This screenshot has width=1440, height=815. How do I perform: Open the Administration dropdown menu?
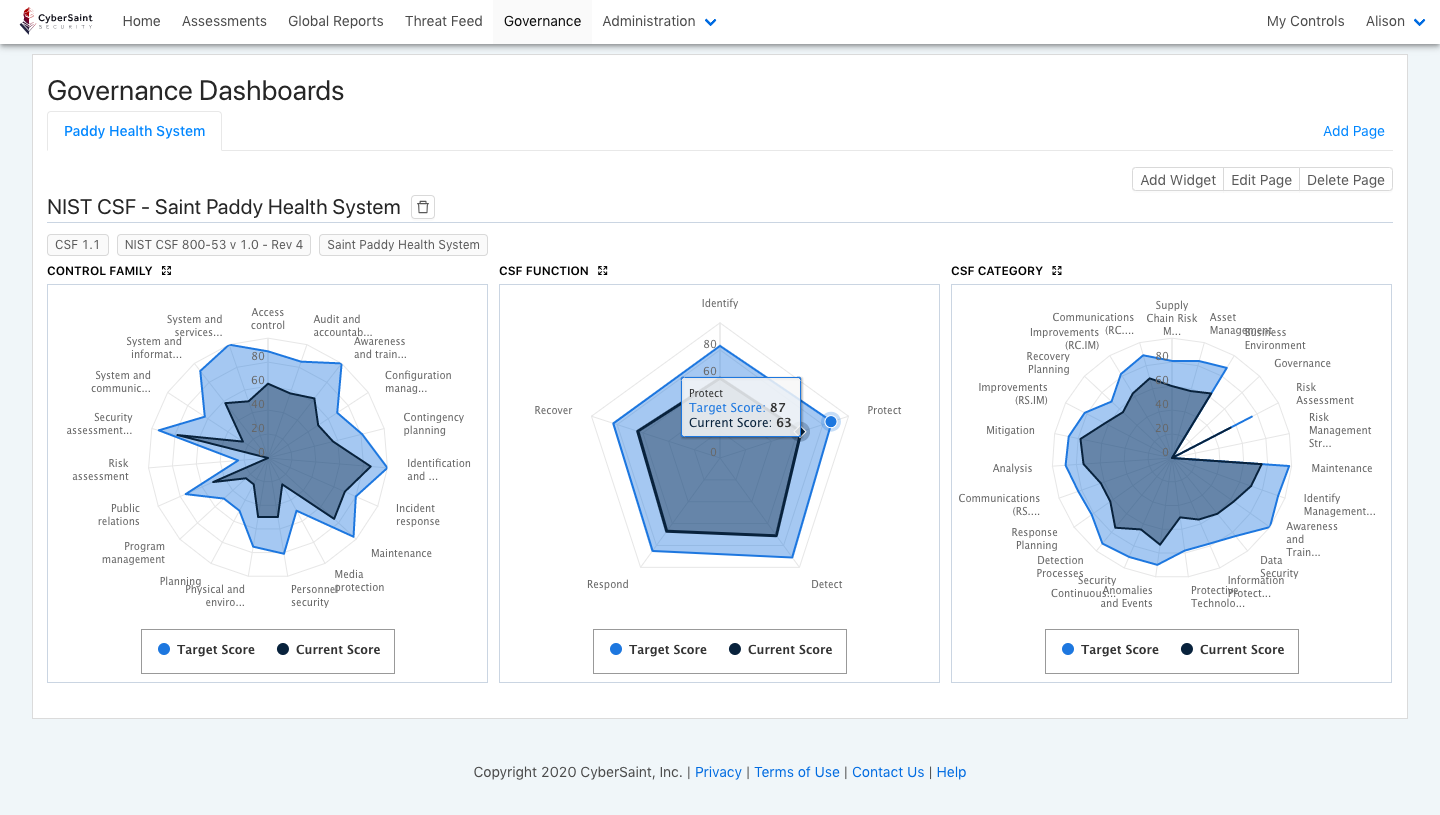[659, 21]
